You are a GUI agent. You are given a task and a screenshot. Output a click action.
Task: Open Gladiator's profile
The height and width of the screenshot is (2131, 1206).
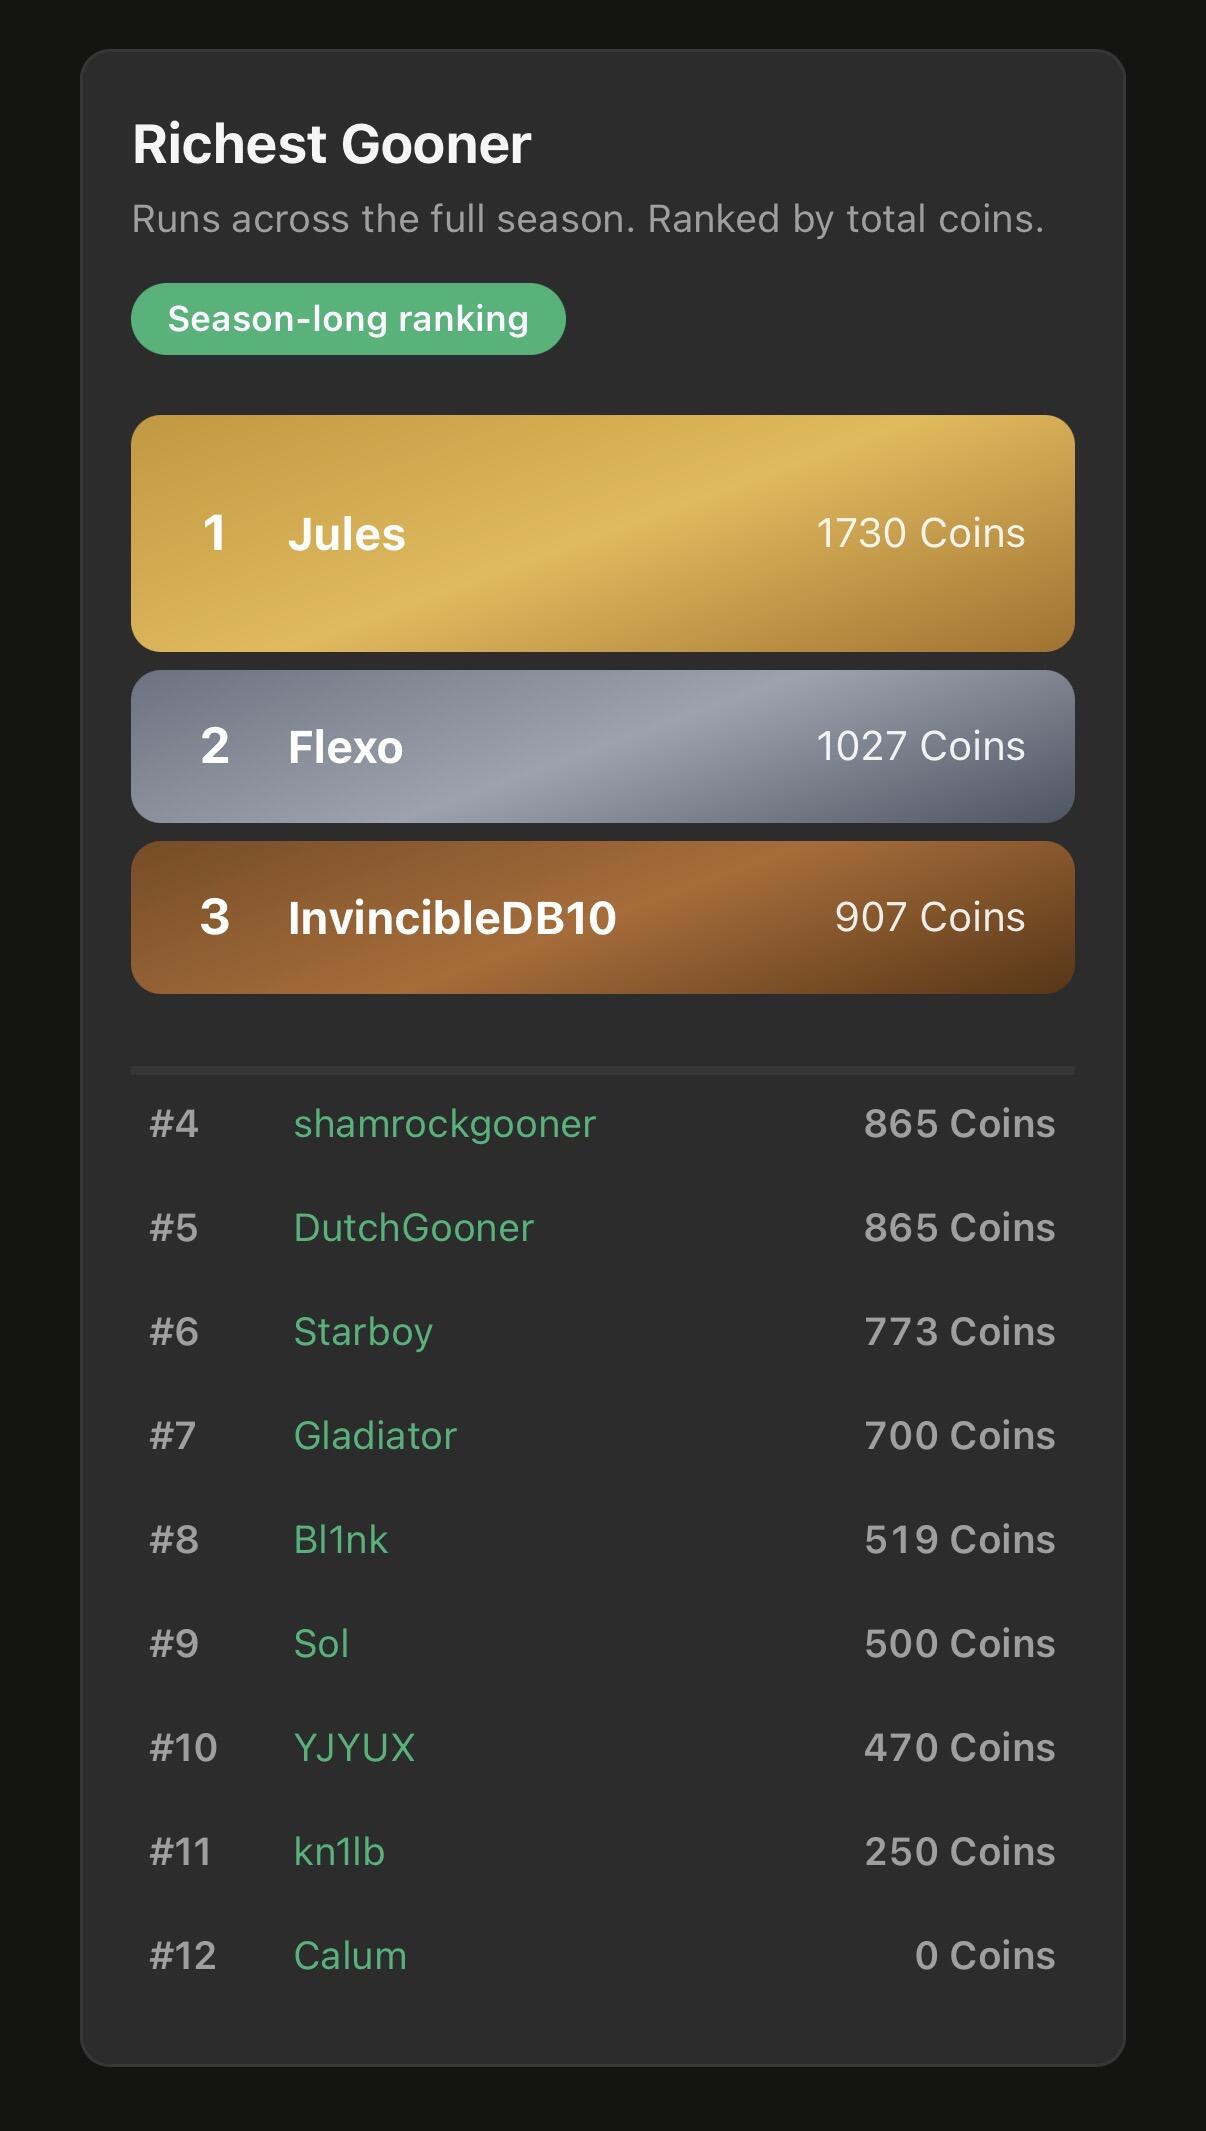click(x=375, y=1436)
